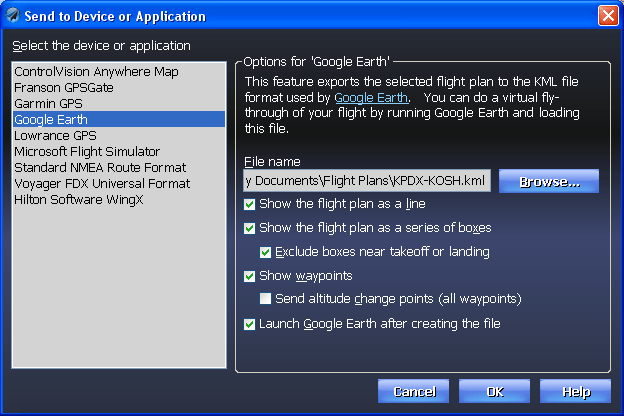624x416 pixels.
Task: Select Standard NMEA Route Format
Action: point(119,167)
